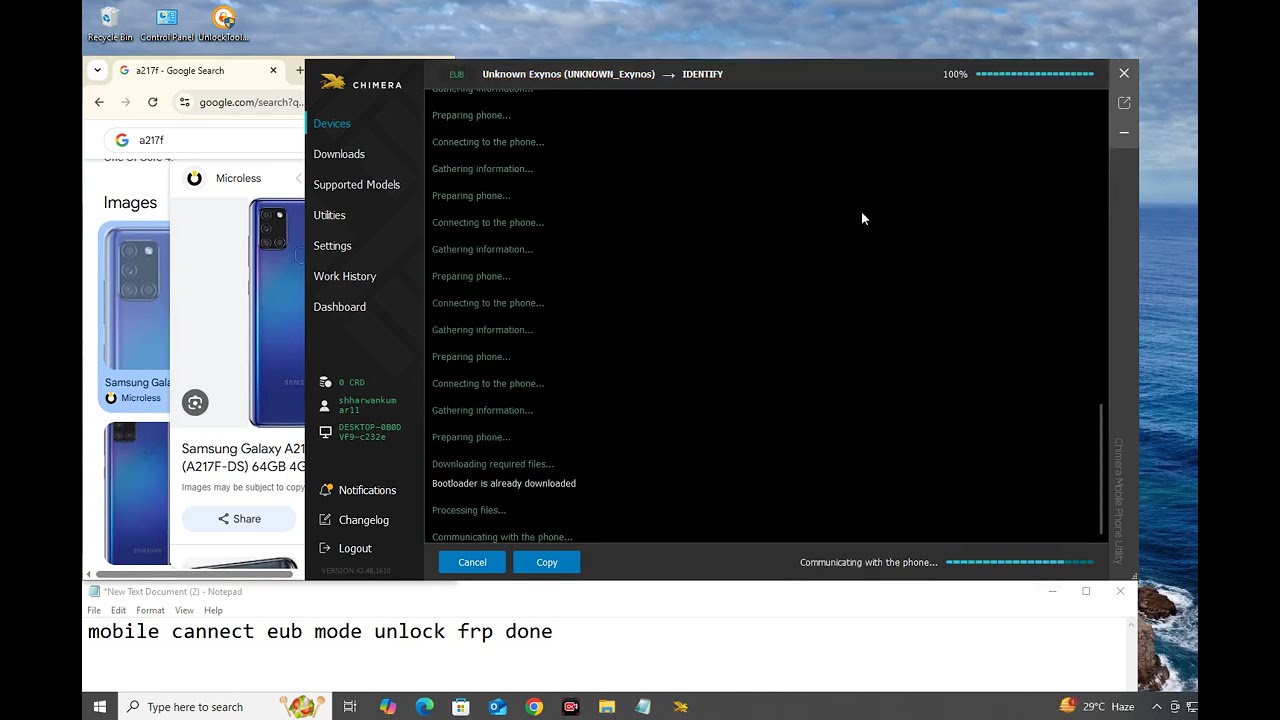Open the Notepad View menu

(184, 610)
